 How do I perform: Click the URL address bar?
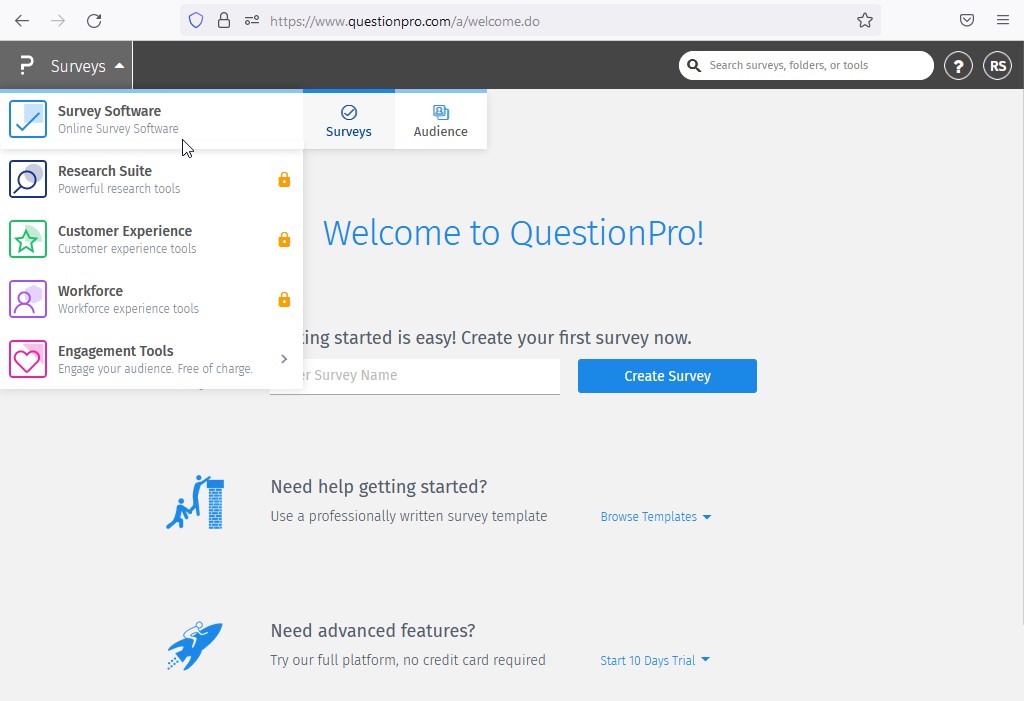tap(530, 21)
